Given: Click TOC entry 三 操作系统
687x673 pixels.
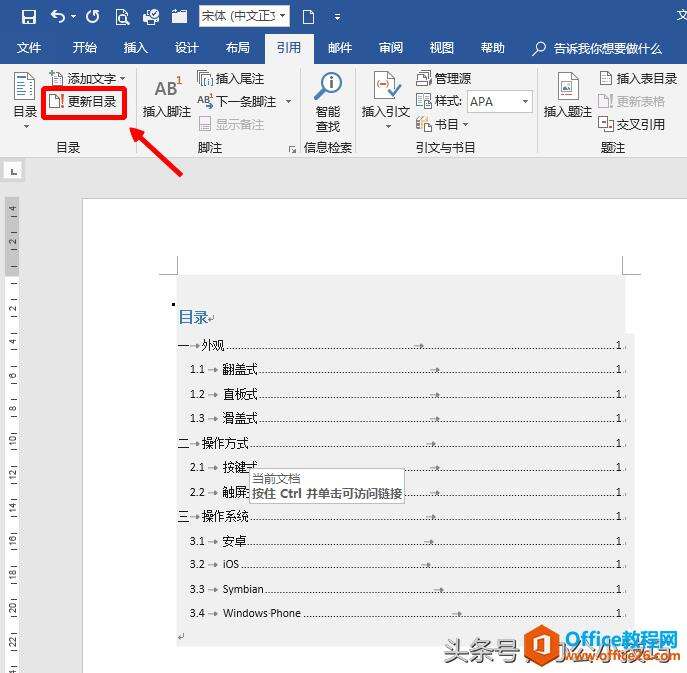Looking at the screenshot, I should click(401, 516).
